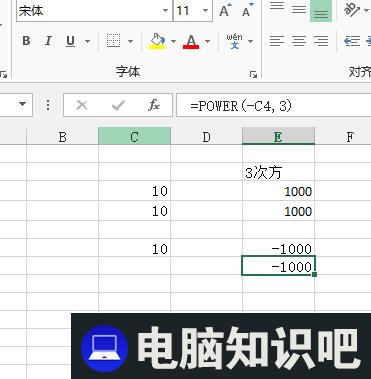Open the 宋体 font name dropdown
Viewport: 371px width, 379px height.
tap(165, 11)
